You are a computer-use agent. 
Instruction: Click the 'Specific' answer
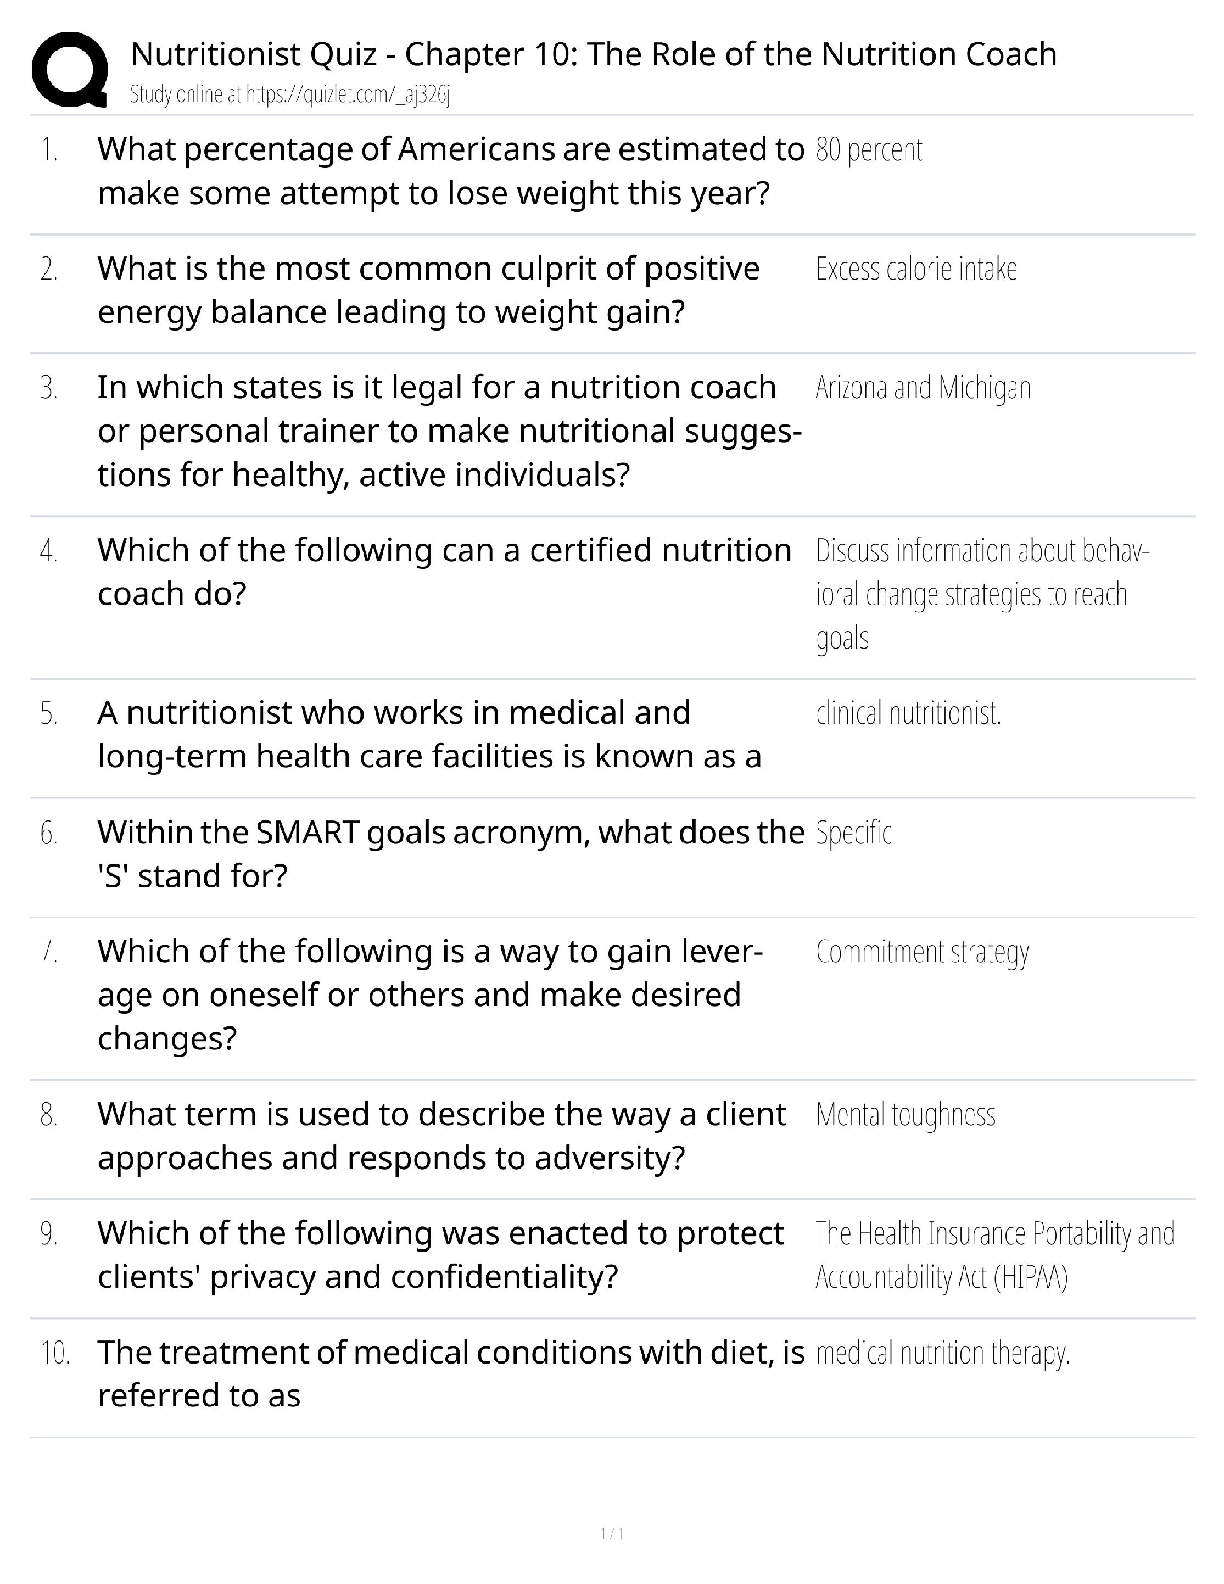pyautogui.click(x=853, y=832)
